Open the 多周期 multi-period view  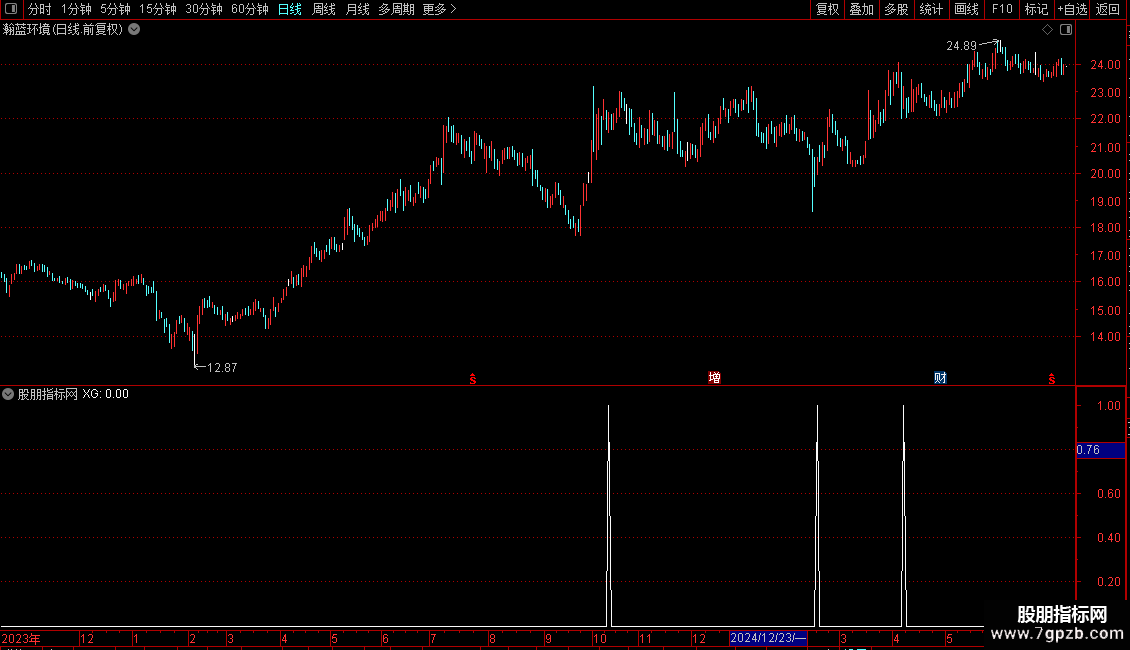396,9
